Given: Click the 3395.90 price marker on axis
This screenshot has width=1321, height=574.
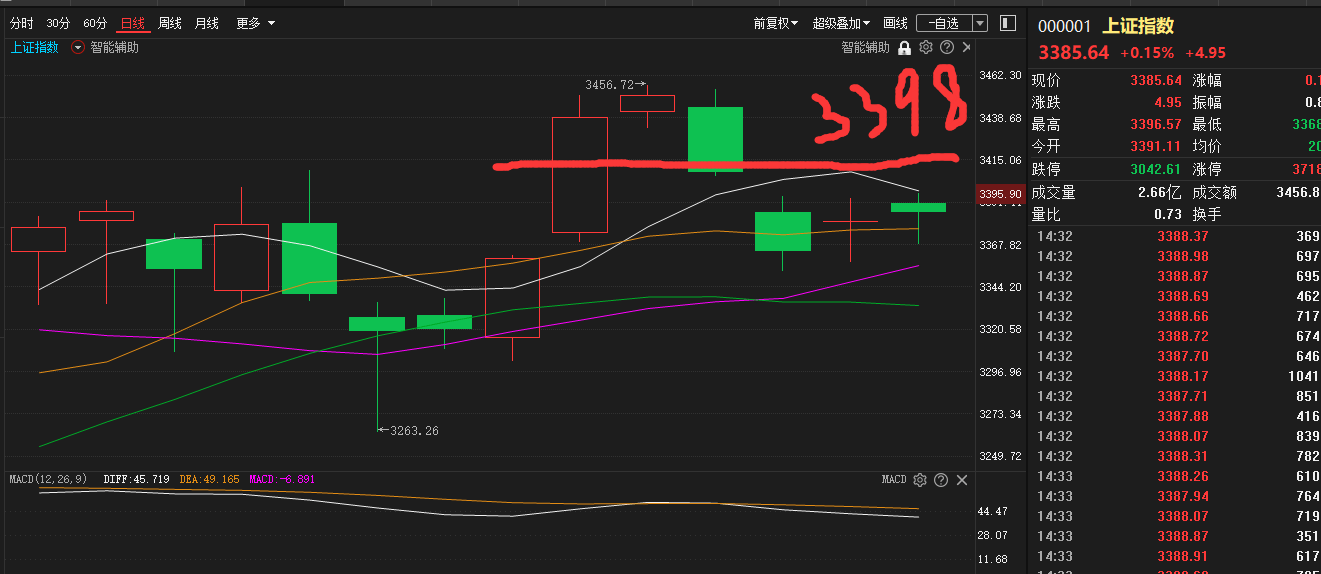Looking at the screenshot, I should pos(999,194).
